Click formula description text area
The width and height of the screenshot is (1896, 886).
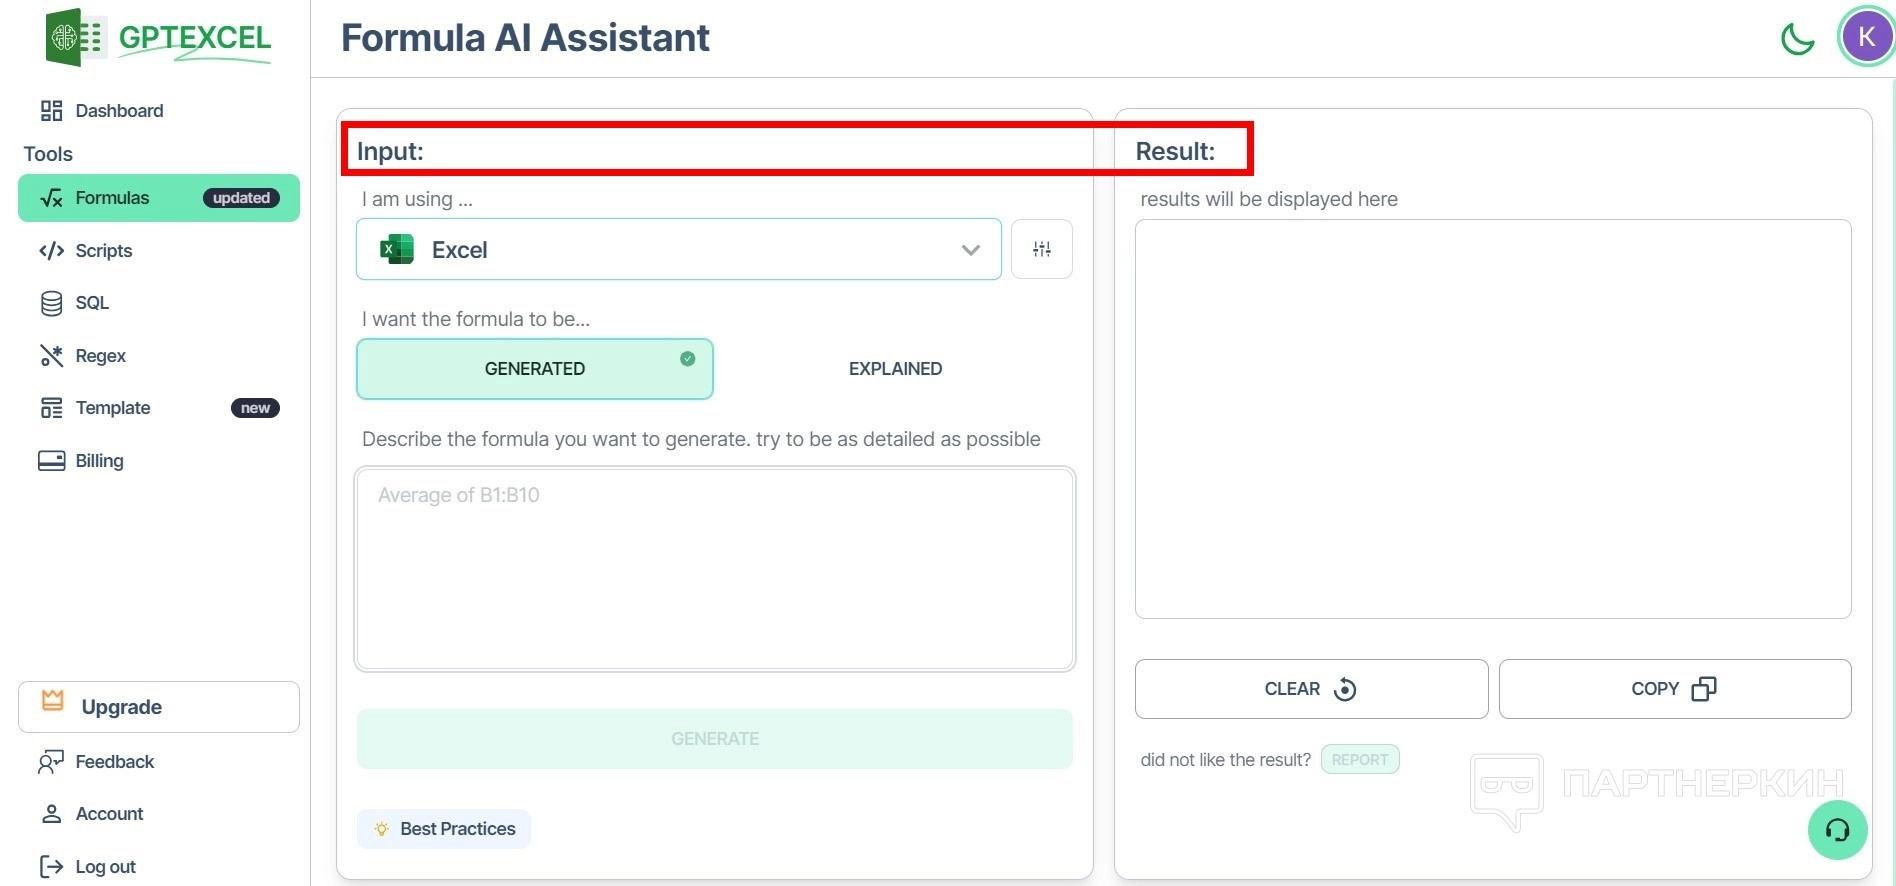[x=714, y=569]
